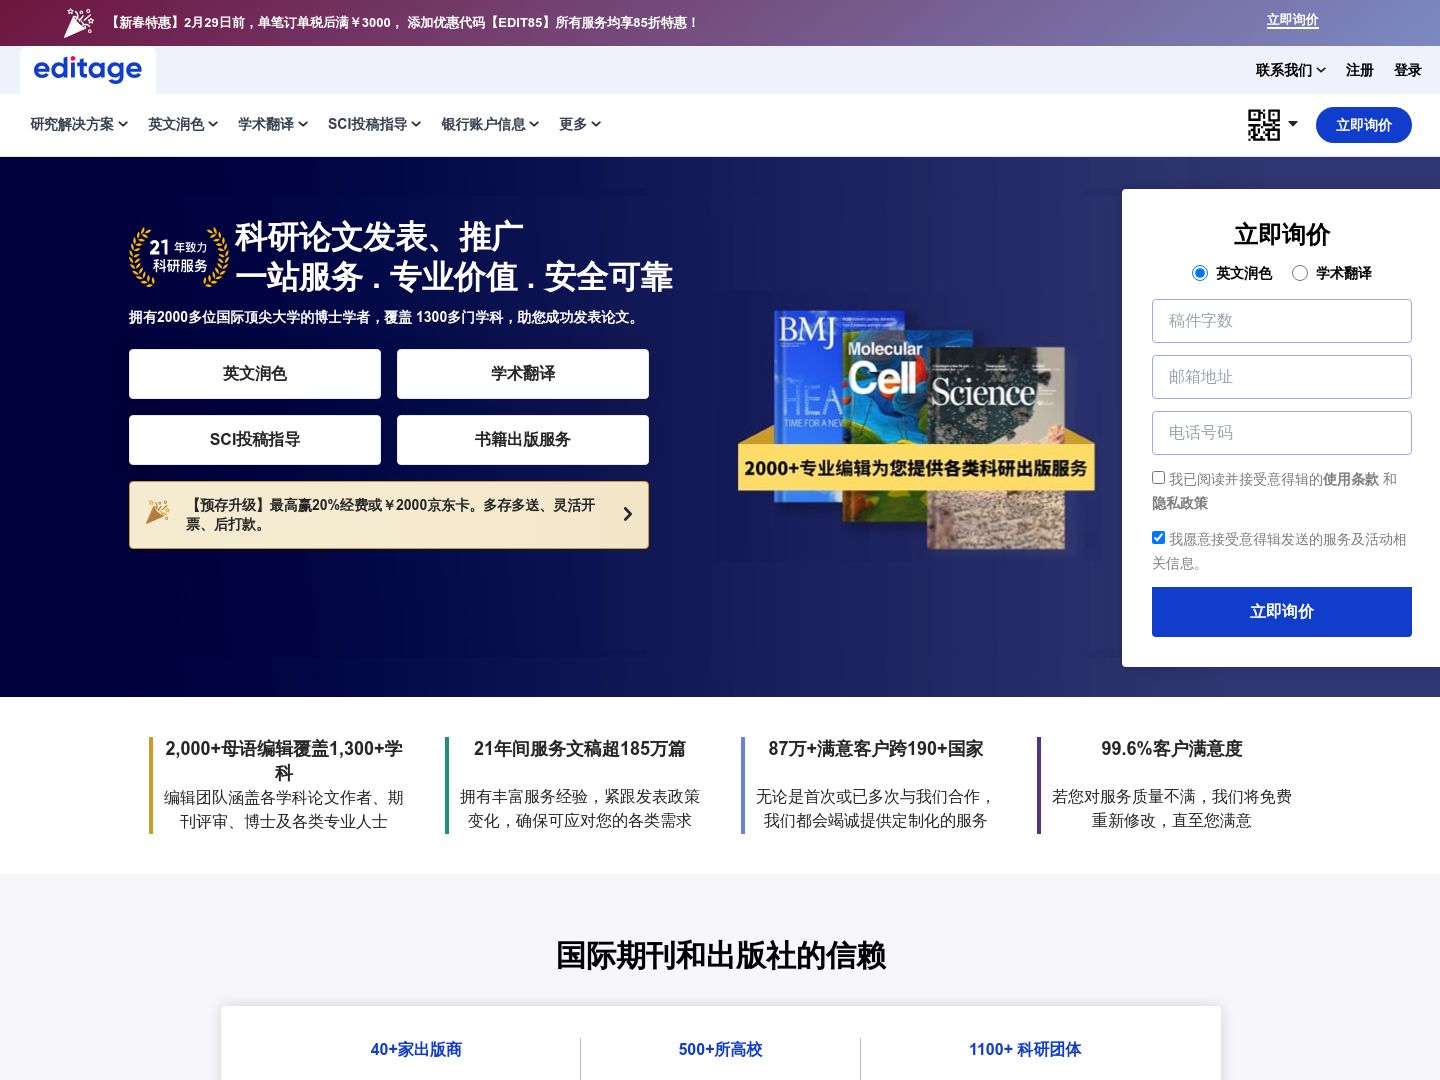Open the 隐私政策 link
The image size is (1440, 1080).
coord(1180,503)
